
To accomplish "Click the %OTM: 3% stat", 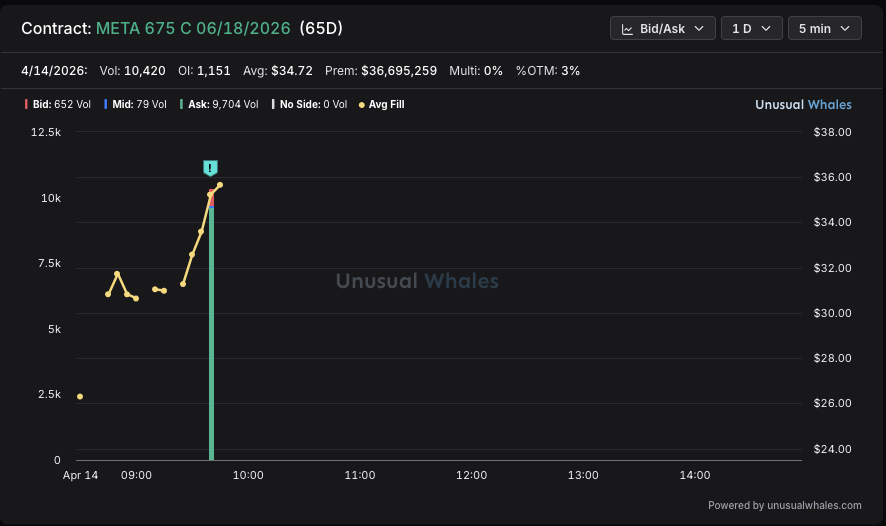I will pyautogui.click(x=548, y=71).
